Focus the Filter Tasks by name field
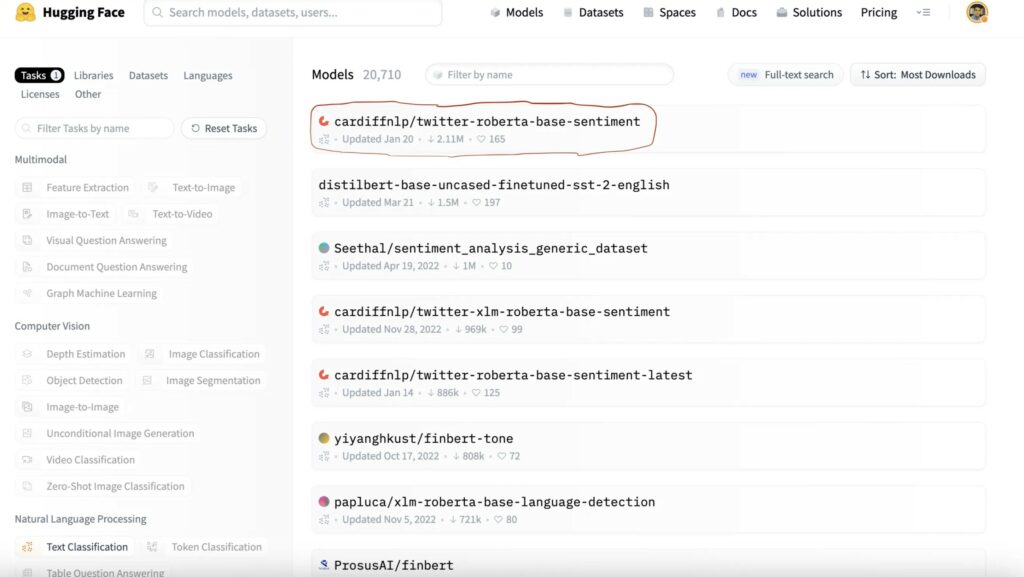The image size is (1024, 577). coord(95,128)
